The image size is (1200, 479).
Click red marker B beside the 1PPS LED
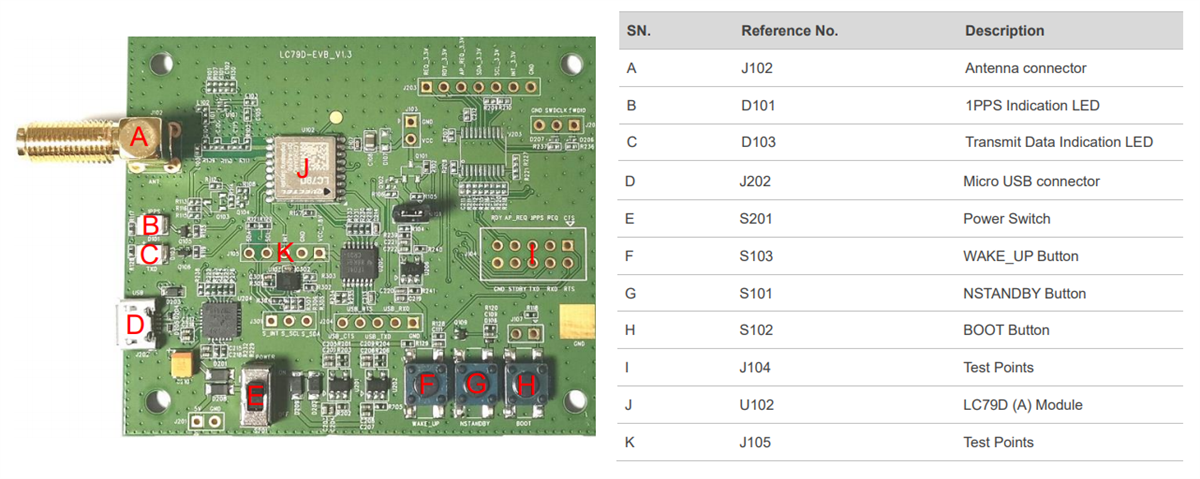150,225
